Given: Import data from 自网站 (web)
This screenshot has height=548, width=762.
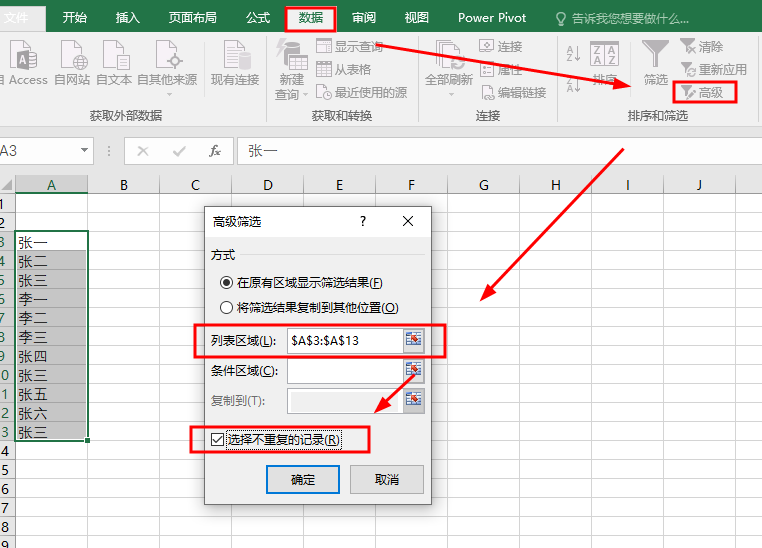Looking at the screenshot, I should click(x=72, y=63).
